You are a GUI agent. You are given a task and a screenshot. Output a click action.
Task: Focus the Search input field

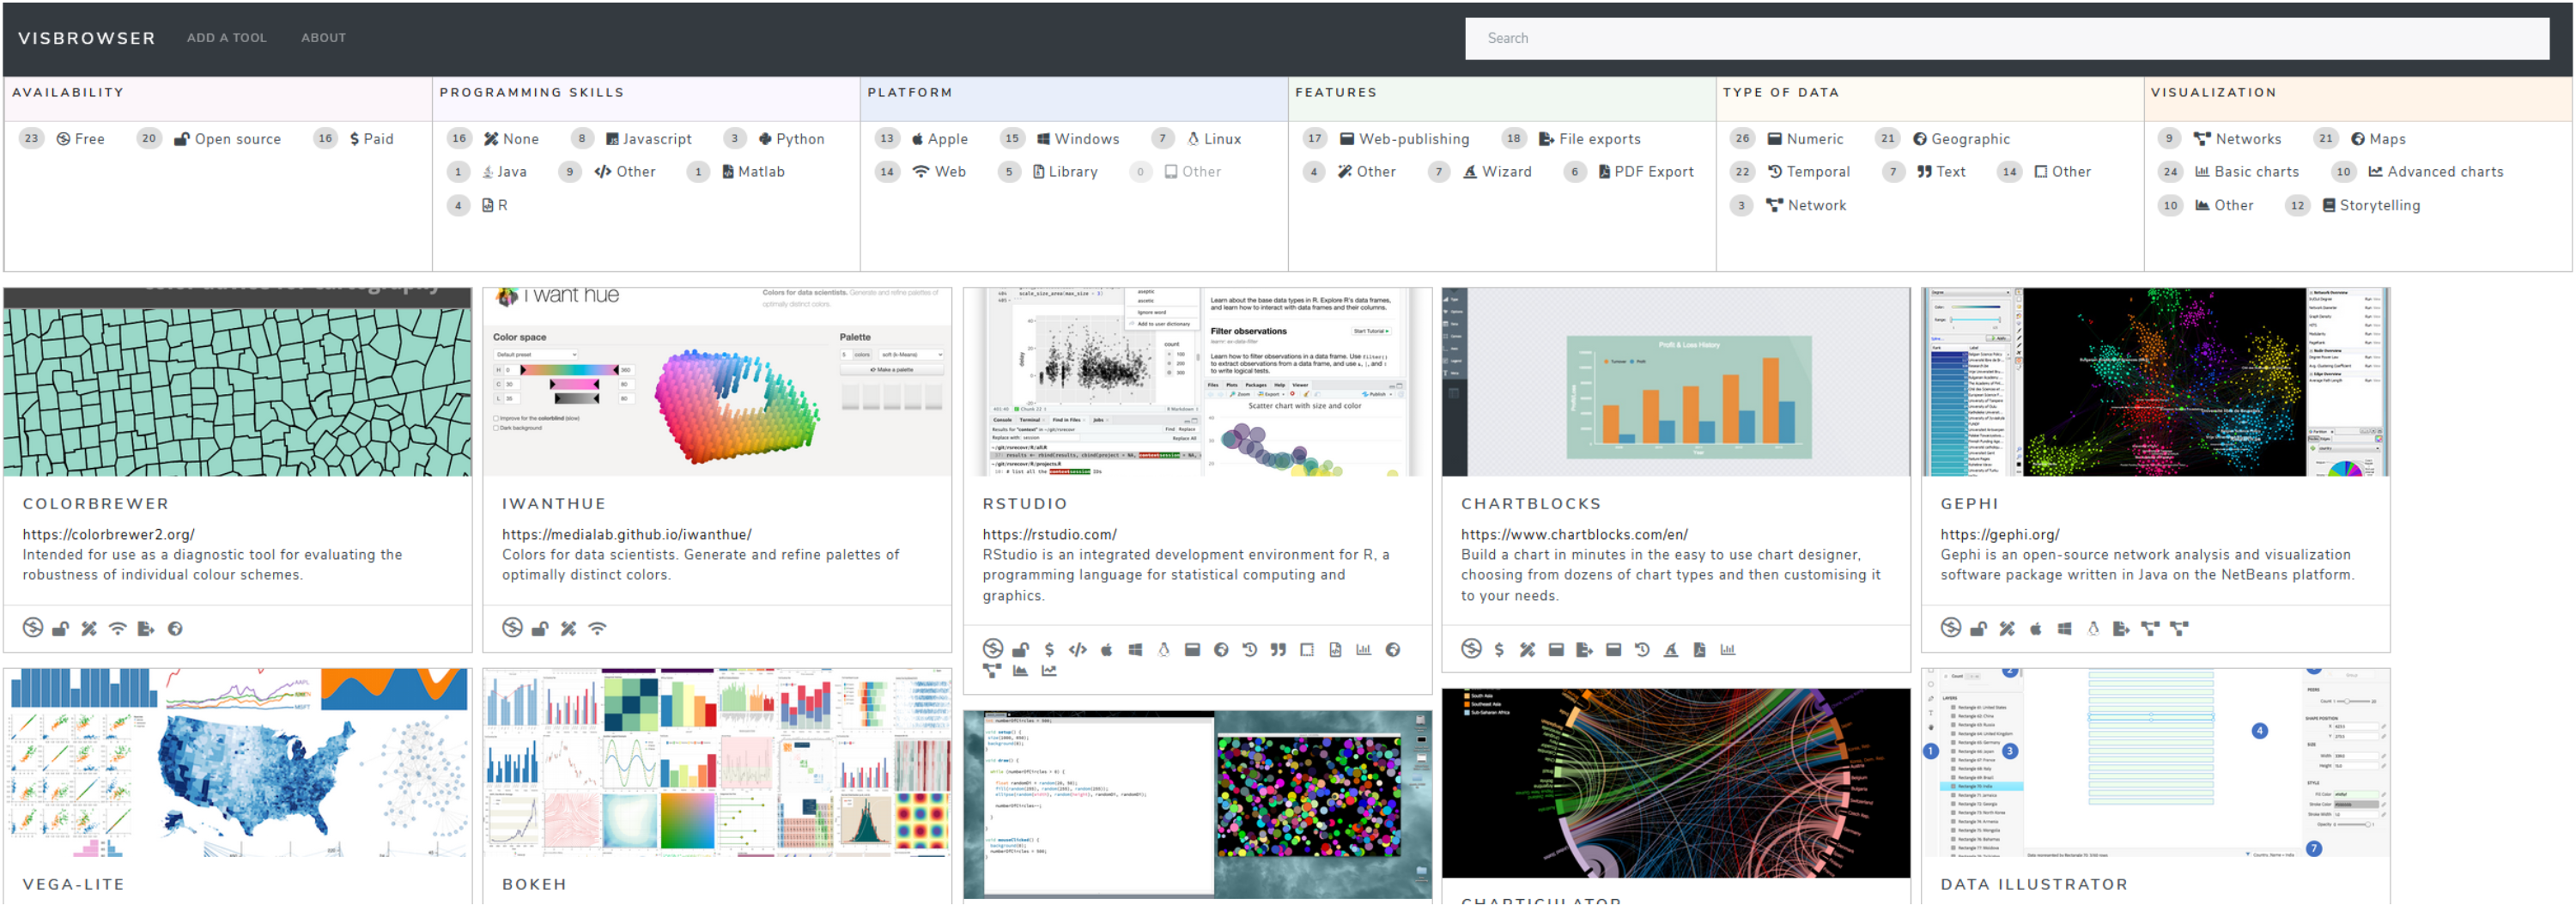[x=2007, y=38]
